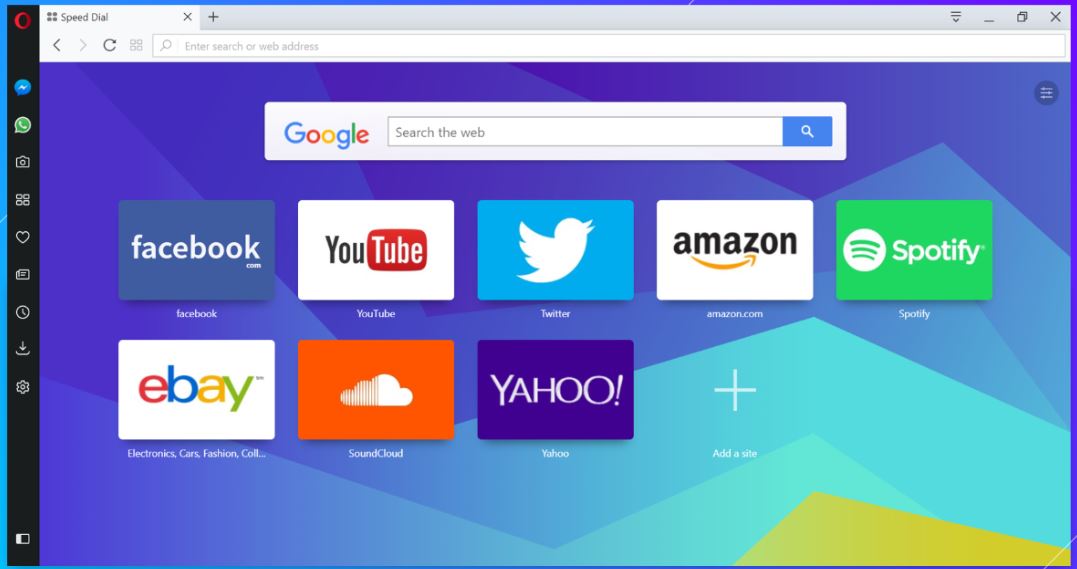Open the SoundCloud speed dial tile

coord(376,390)
